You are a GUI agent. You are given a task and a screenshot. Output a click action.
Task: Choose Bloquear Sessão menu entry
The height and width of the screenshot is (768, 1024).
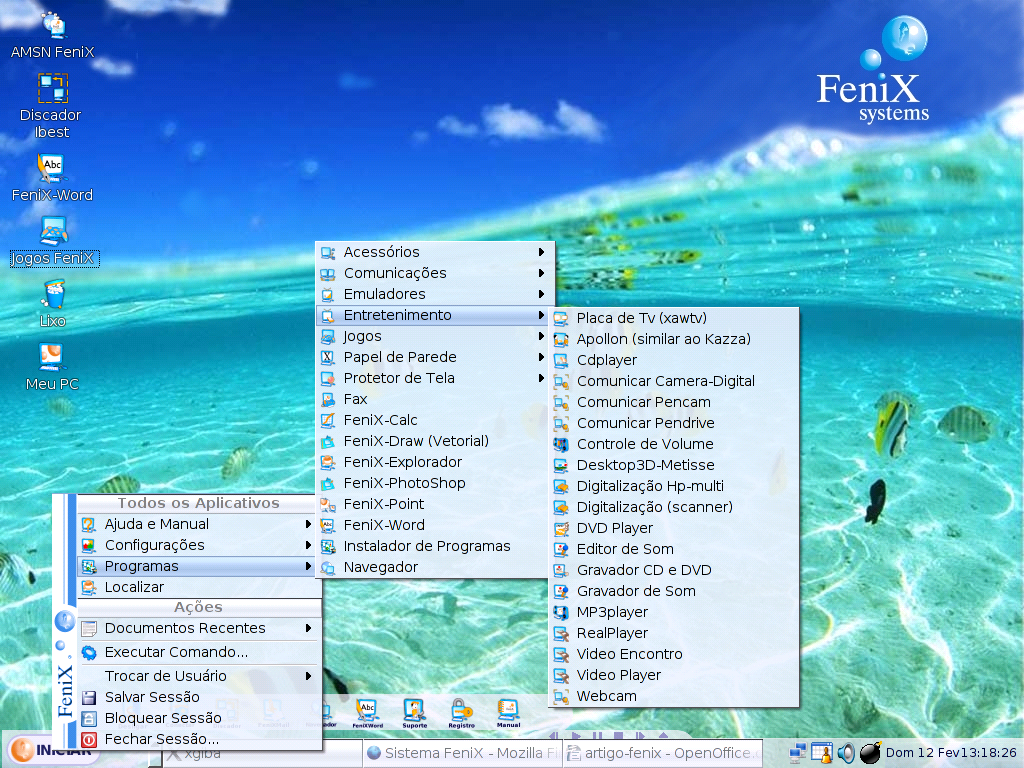pyautogui.click(x=199, y=718)
